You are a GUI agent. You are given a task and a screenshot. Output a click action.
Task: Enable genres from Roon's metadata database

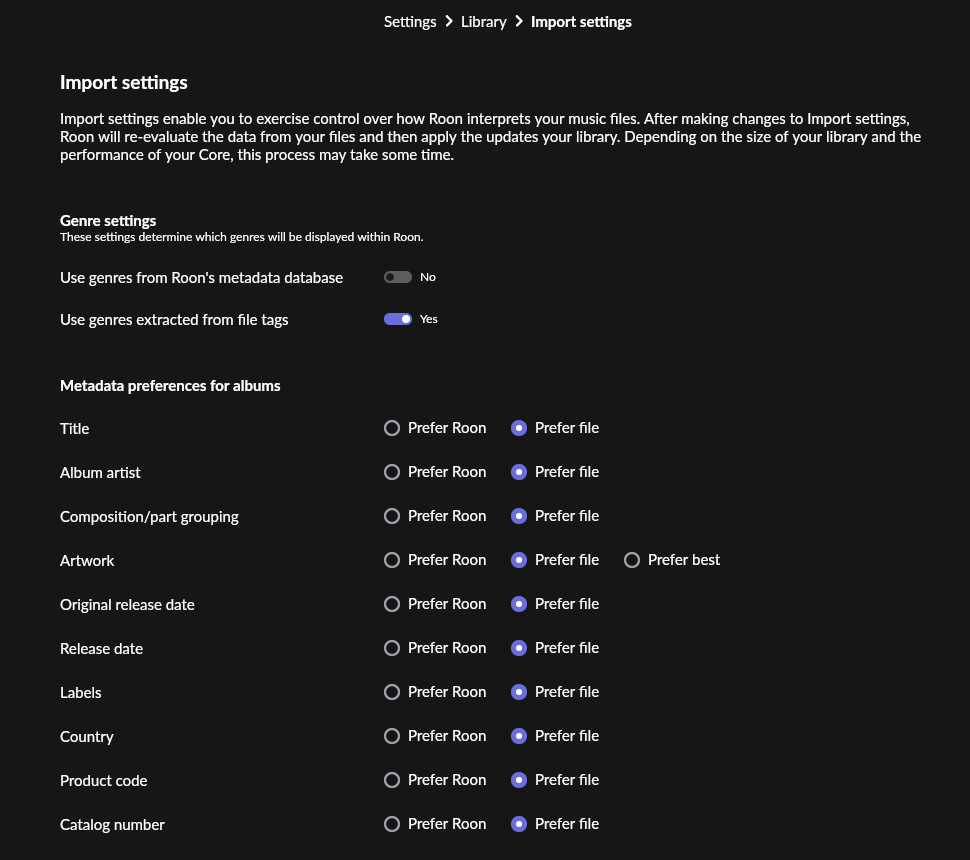coord(397,277)
